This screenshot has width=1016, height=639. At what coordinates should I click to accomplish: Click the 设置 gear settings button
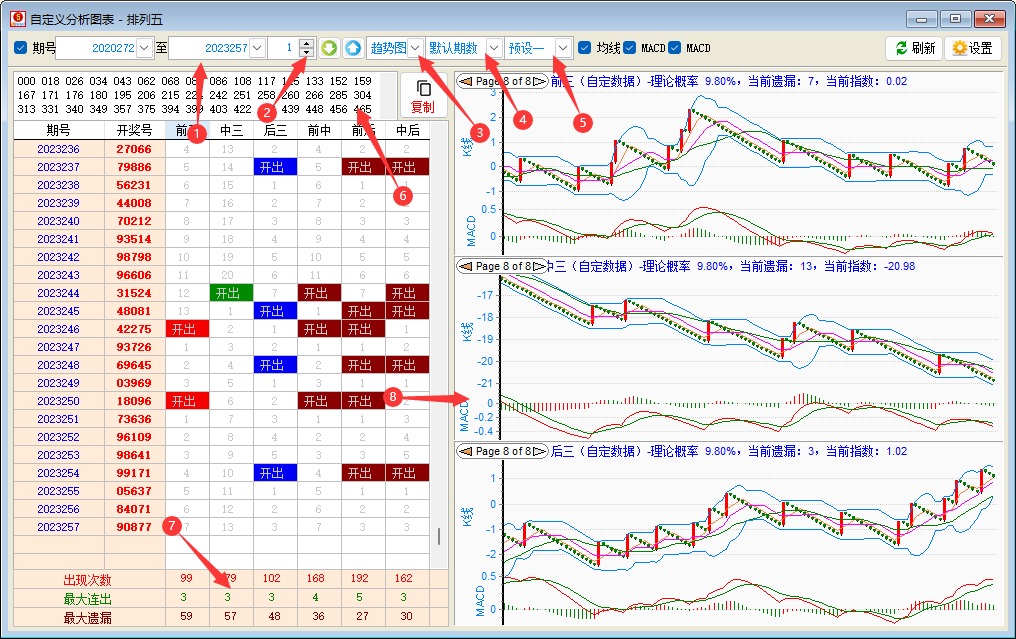972,48
